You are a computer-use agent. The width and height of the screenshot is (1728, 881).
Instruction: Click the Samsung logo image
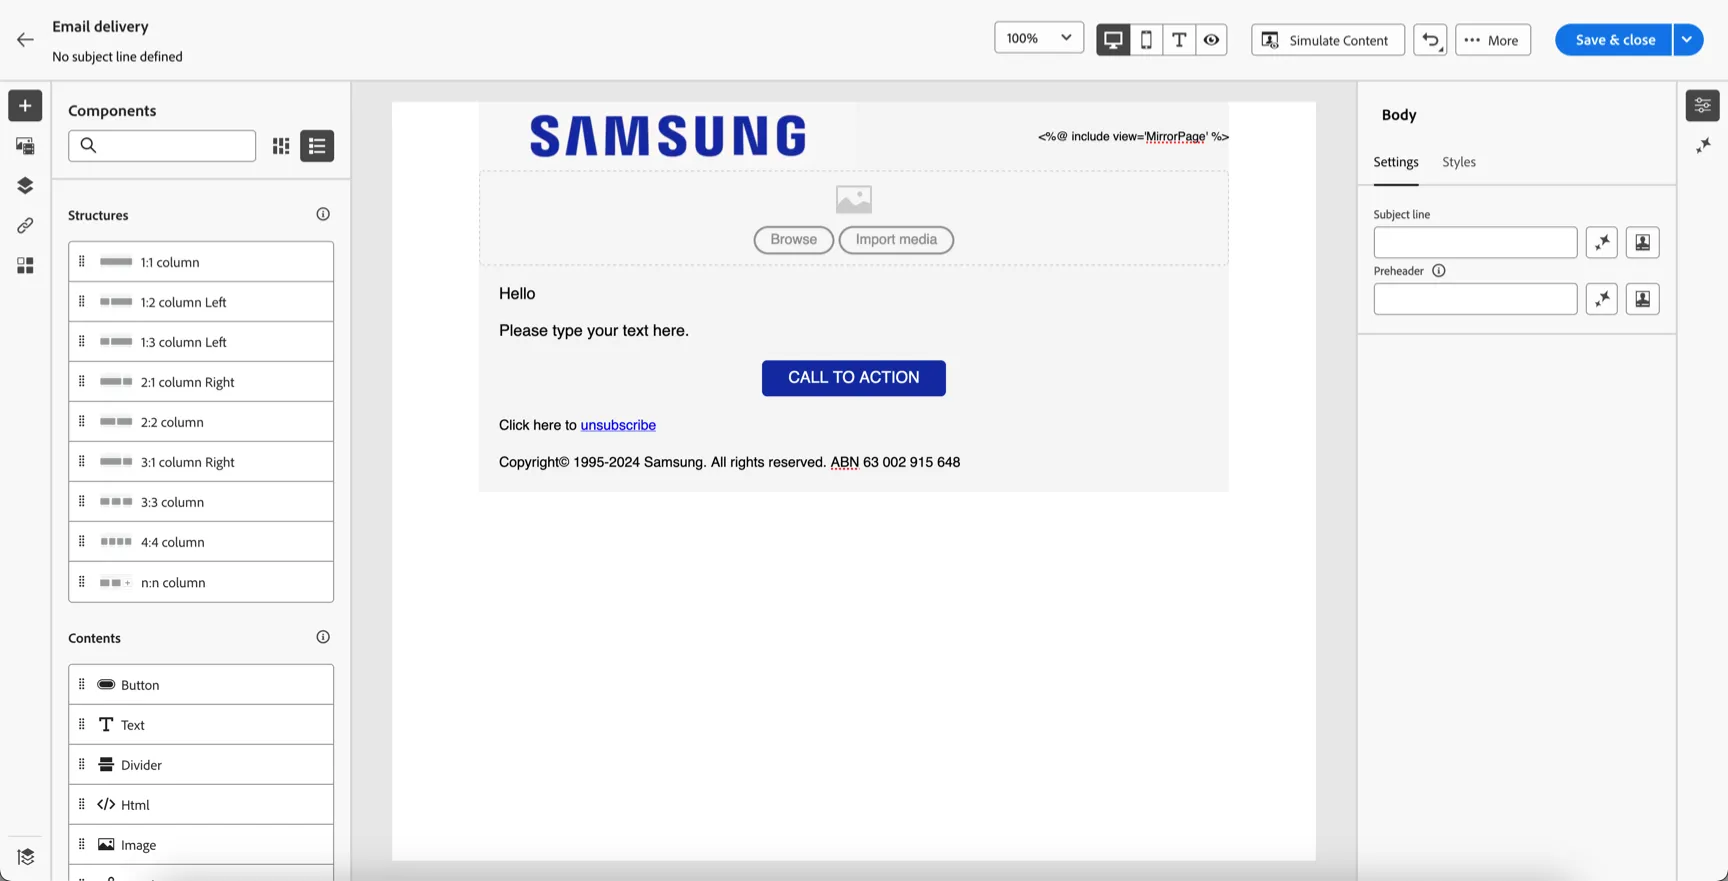tap(668, 136)
